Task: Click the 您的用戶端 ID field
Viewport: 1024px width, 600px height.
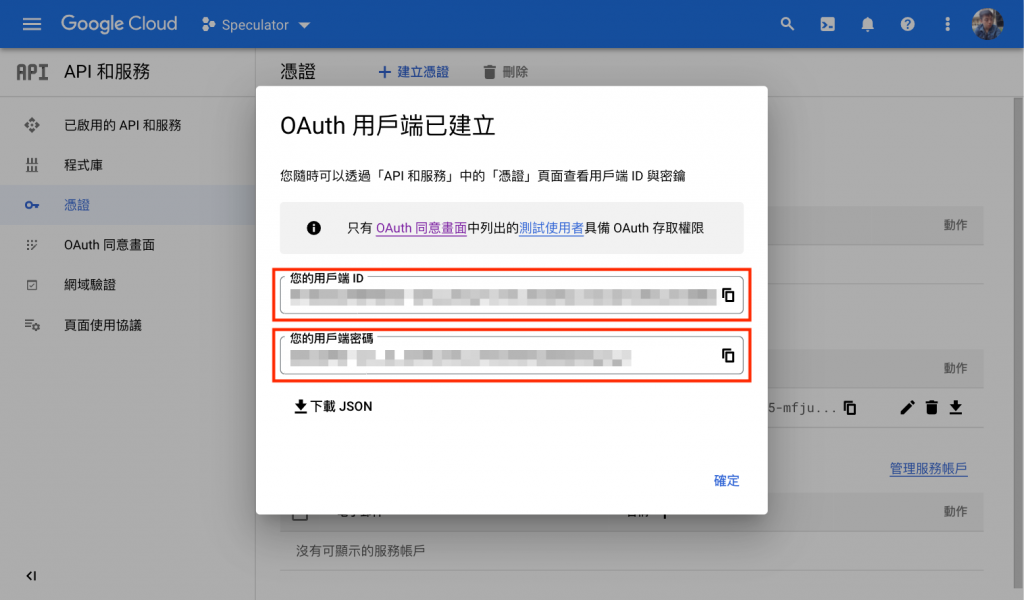Action: click(511, 294)
